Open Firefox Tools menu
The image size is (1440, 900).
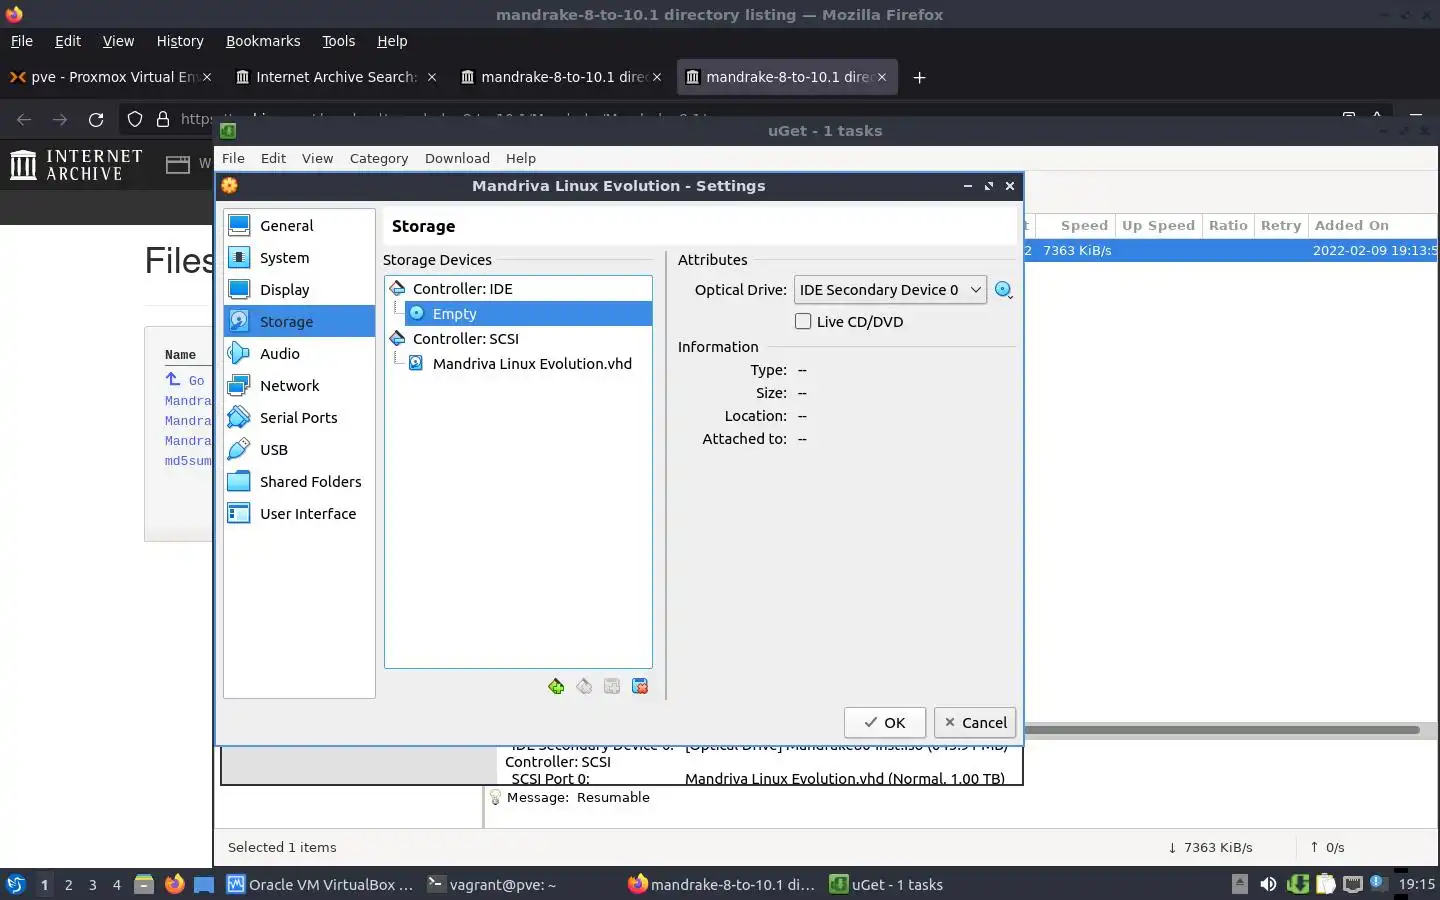point(338,41)
